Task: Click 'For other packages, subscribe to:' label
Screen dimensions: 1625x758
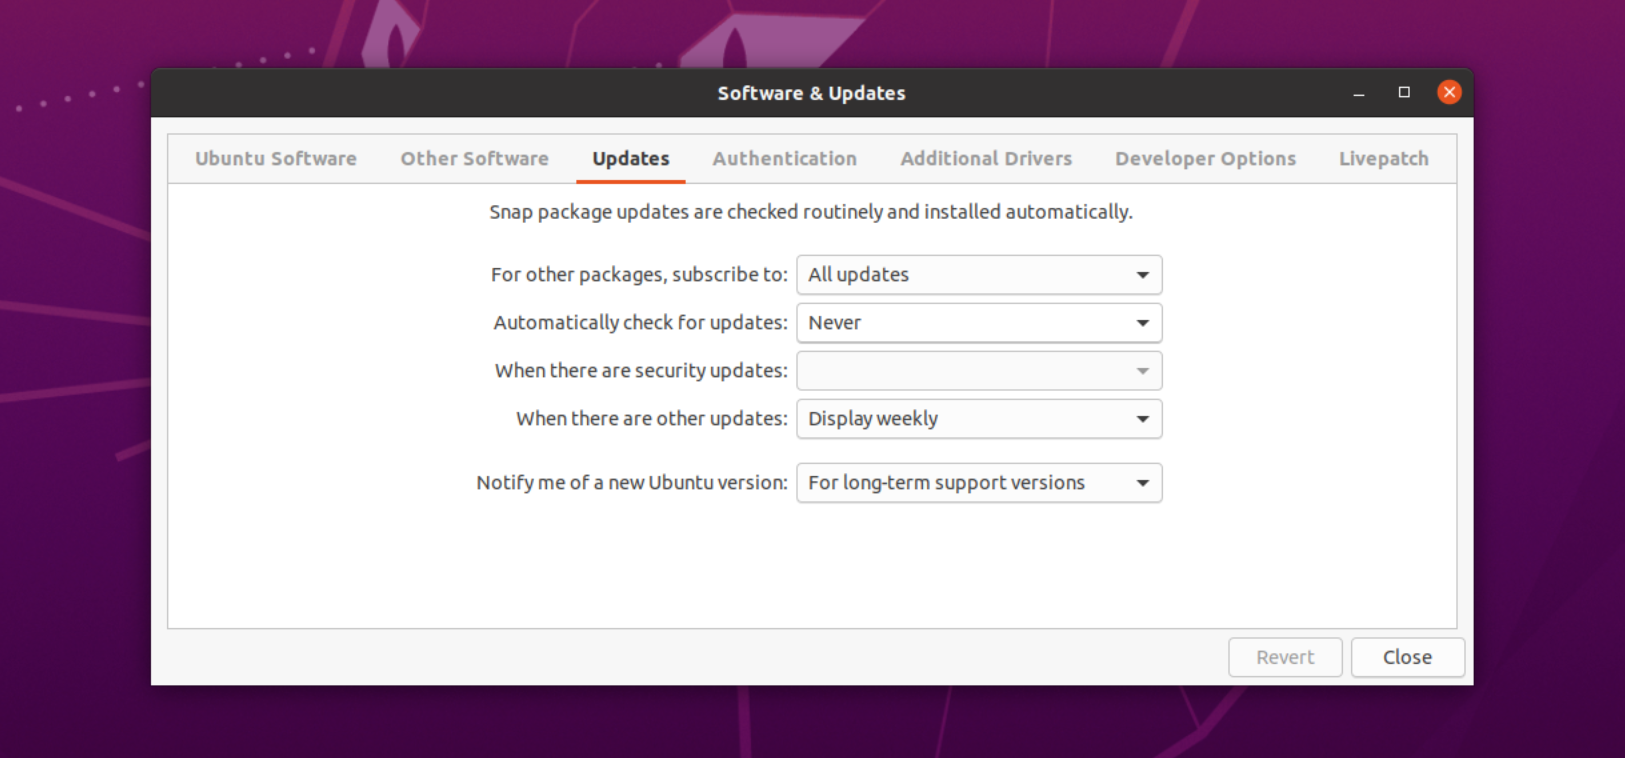Action: [x=639, y=275]
